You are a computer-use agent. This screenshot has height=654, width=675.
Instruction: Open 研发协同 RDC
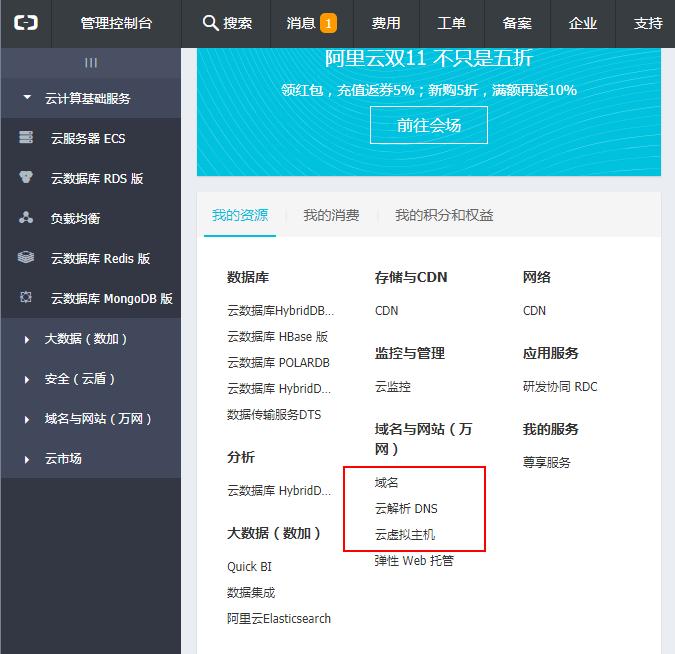(x=560, y=387)
